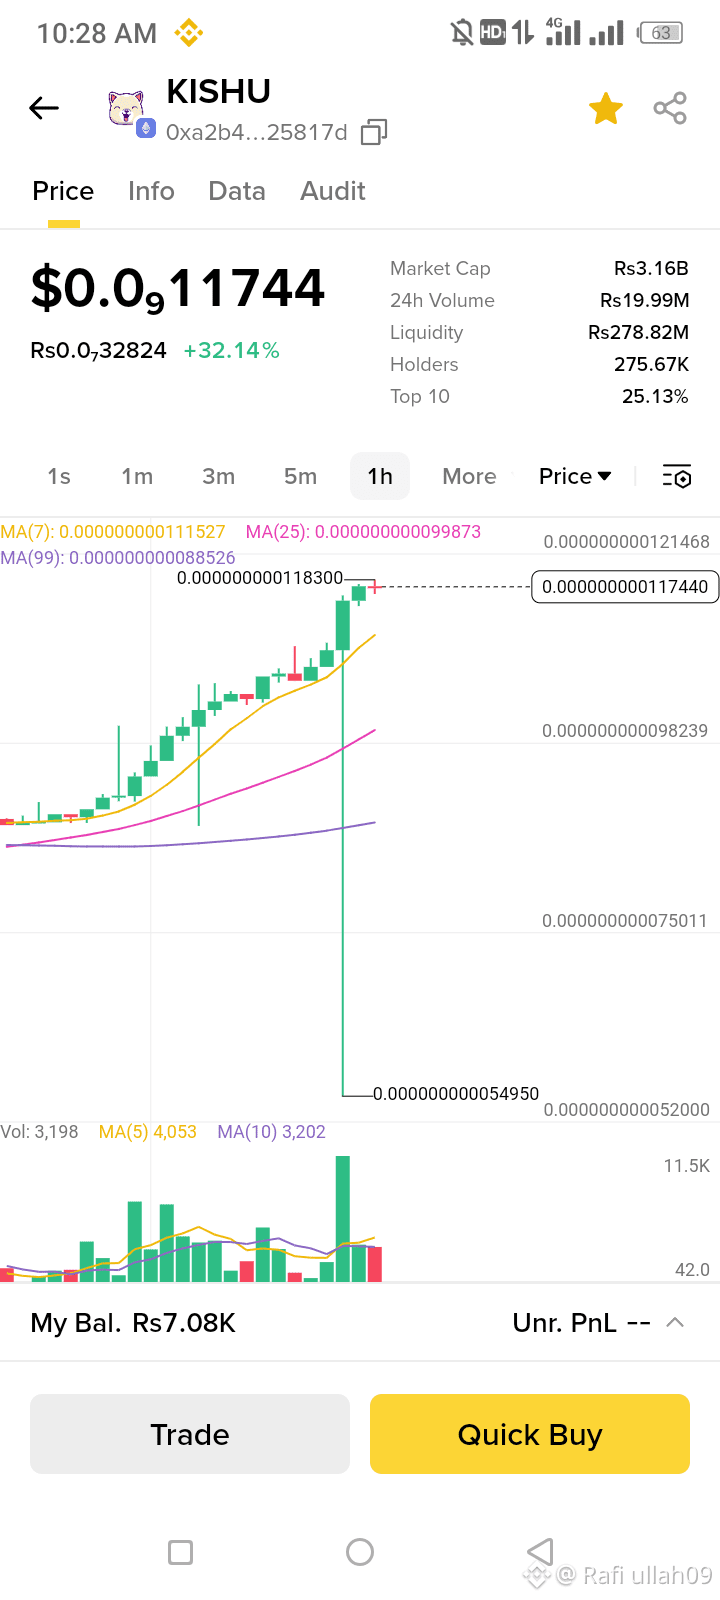Tap the muted notifications bell icon
Viewport: 720px width, 1600px height.
pyautogui.click(x=461, y=33)
